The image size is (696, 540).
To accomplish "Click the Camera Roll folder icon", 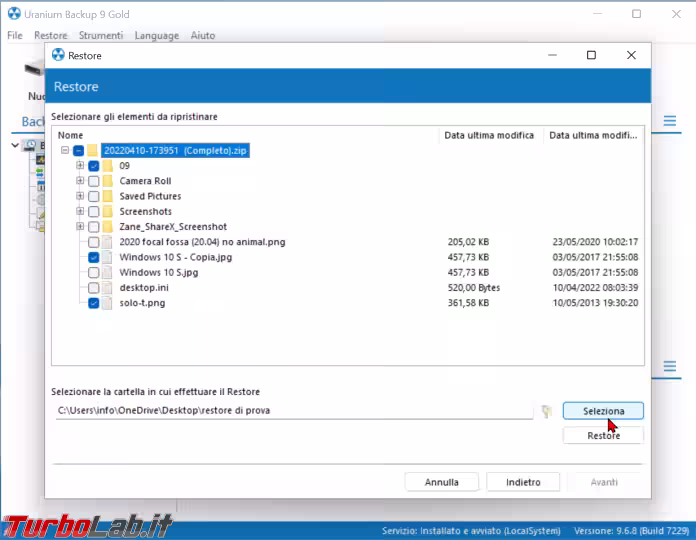I will [x=107, y=181].
